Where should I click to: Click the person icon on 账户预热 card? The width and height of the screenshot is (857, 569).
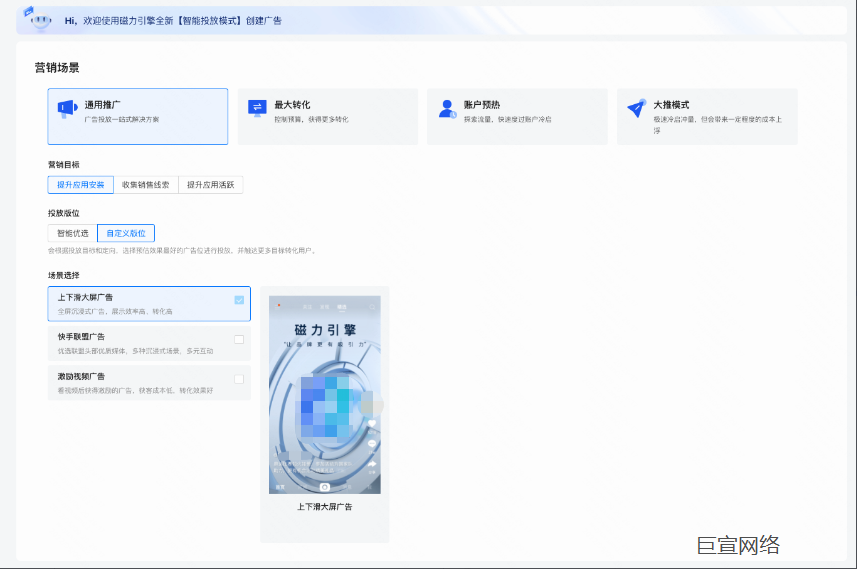tap(447, 109)
